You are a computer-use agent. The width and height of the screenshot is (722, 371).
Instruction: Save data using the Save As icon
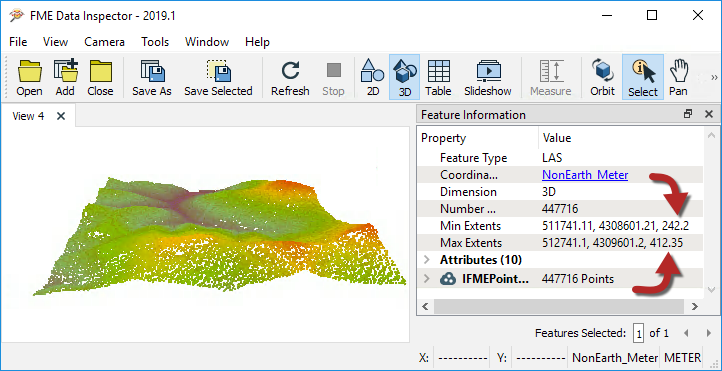[x=152, y=77]
